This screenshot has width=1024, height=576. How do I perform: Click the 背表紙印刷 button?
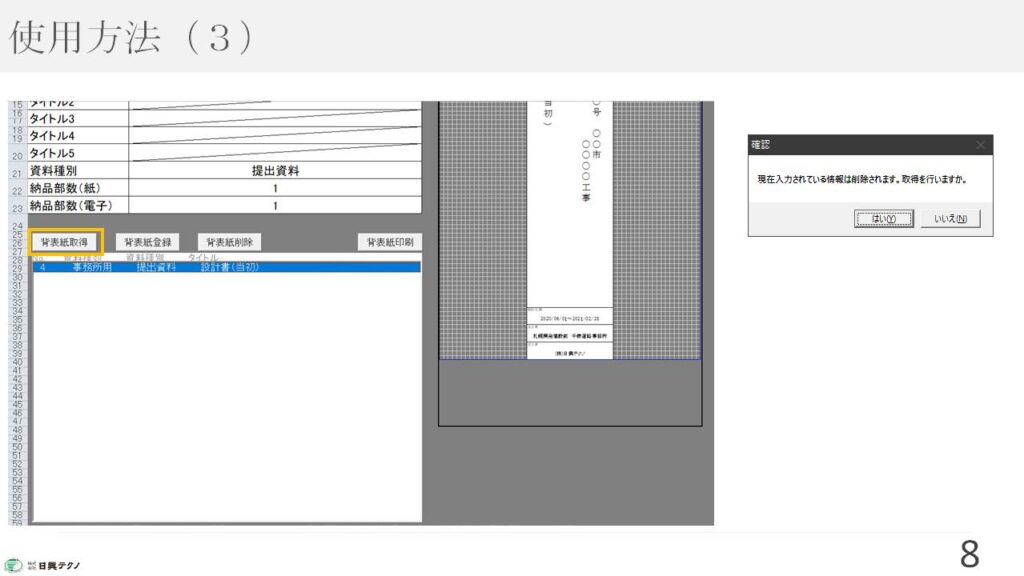389,242
